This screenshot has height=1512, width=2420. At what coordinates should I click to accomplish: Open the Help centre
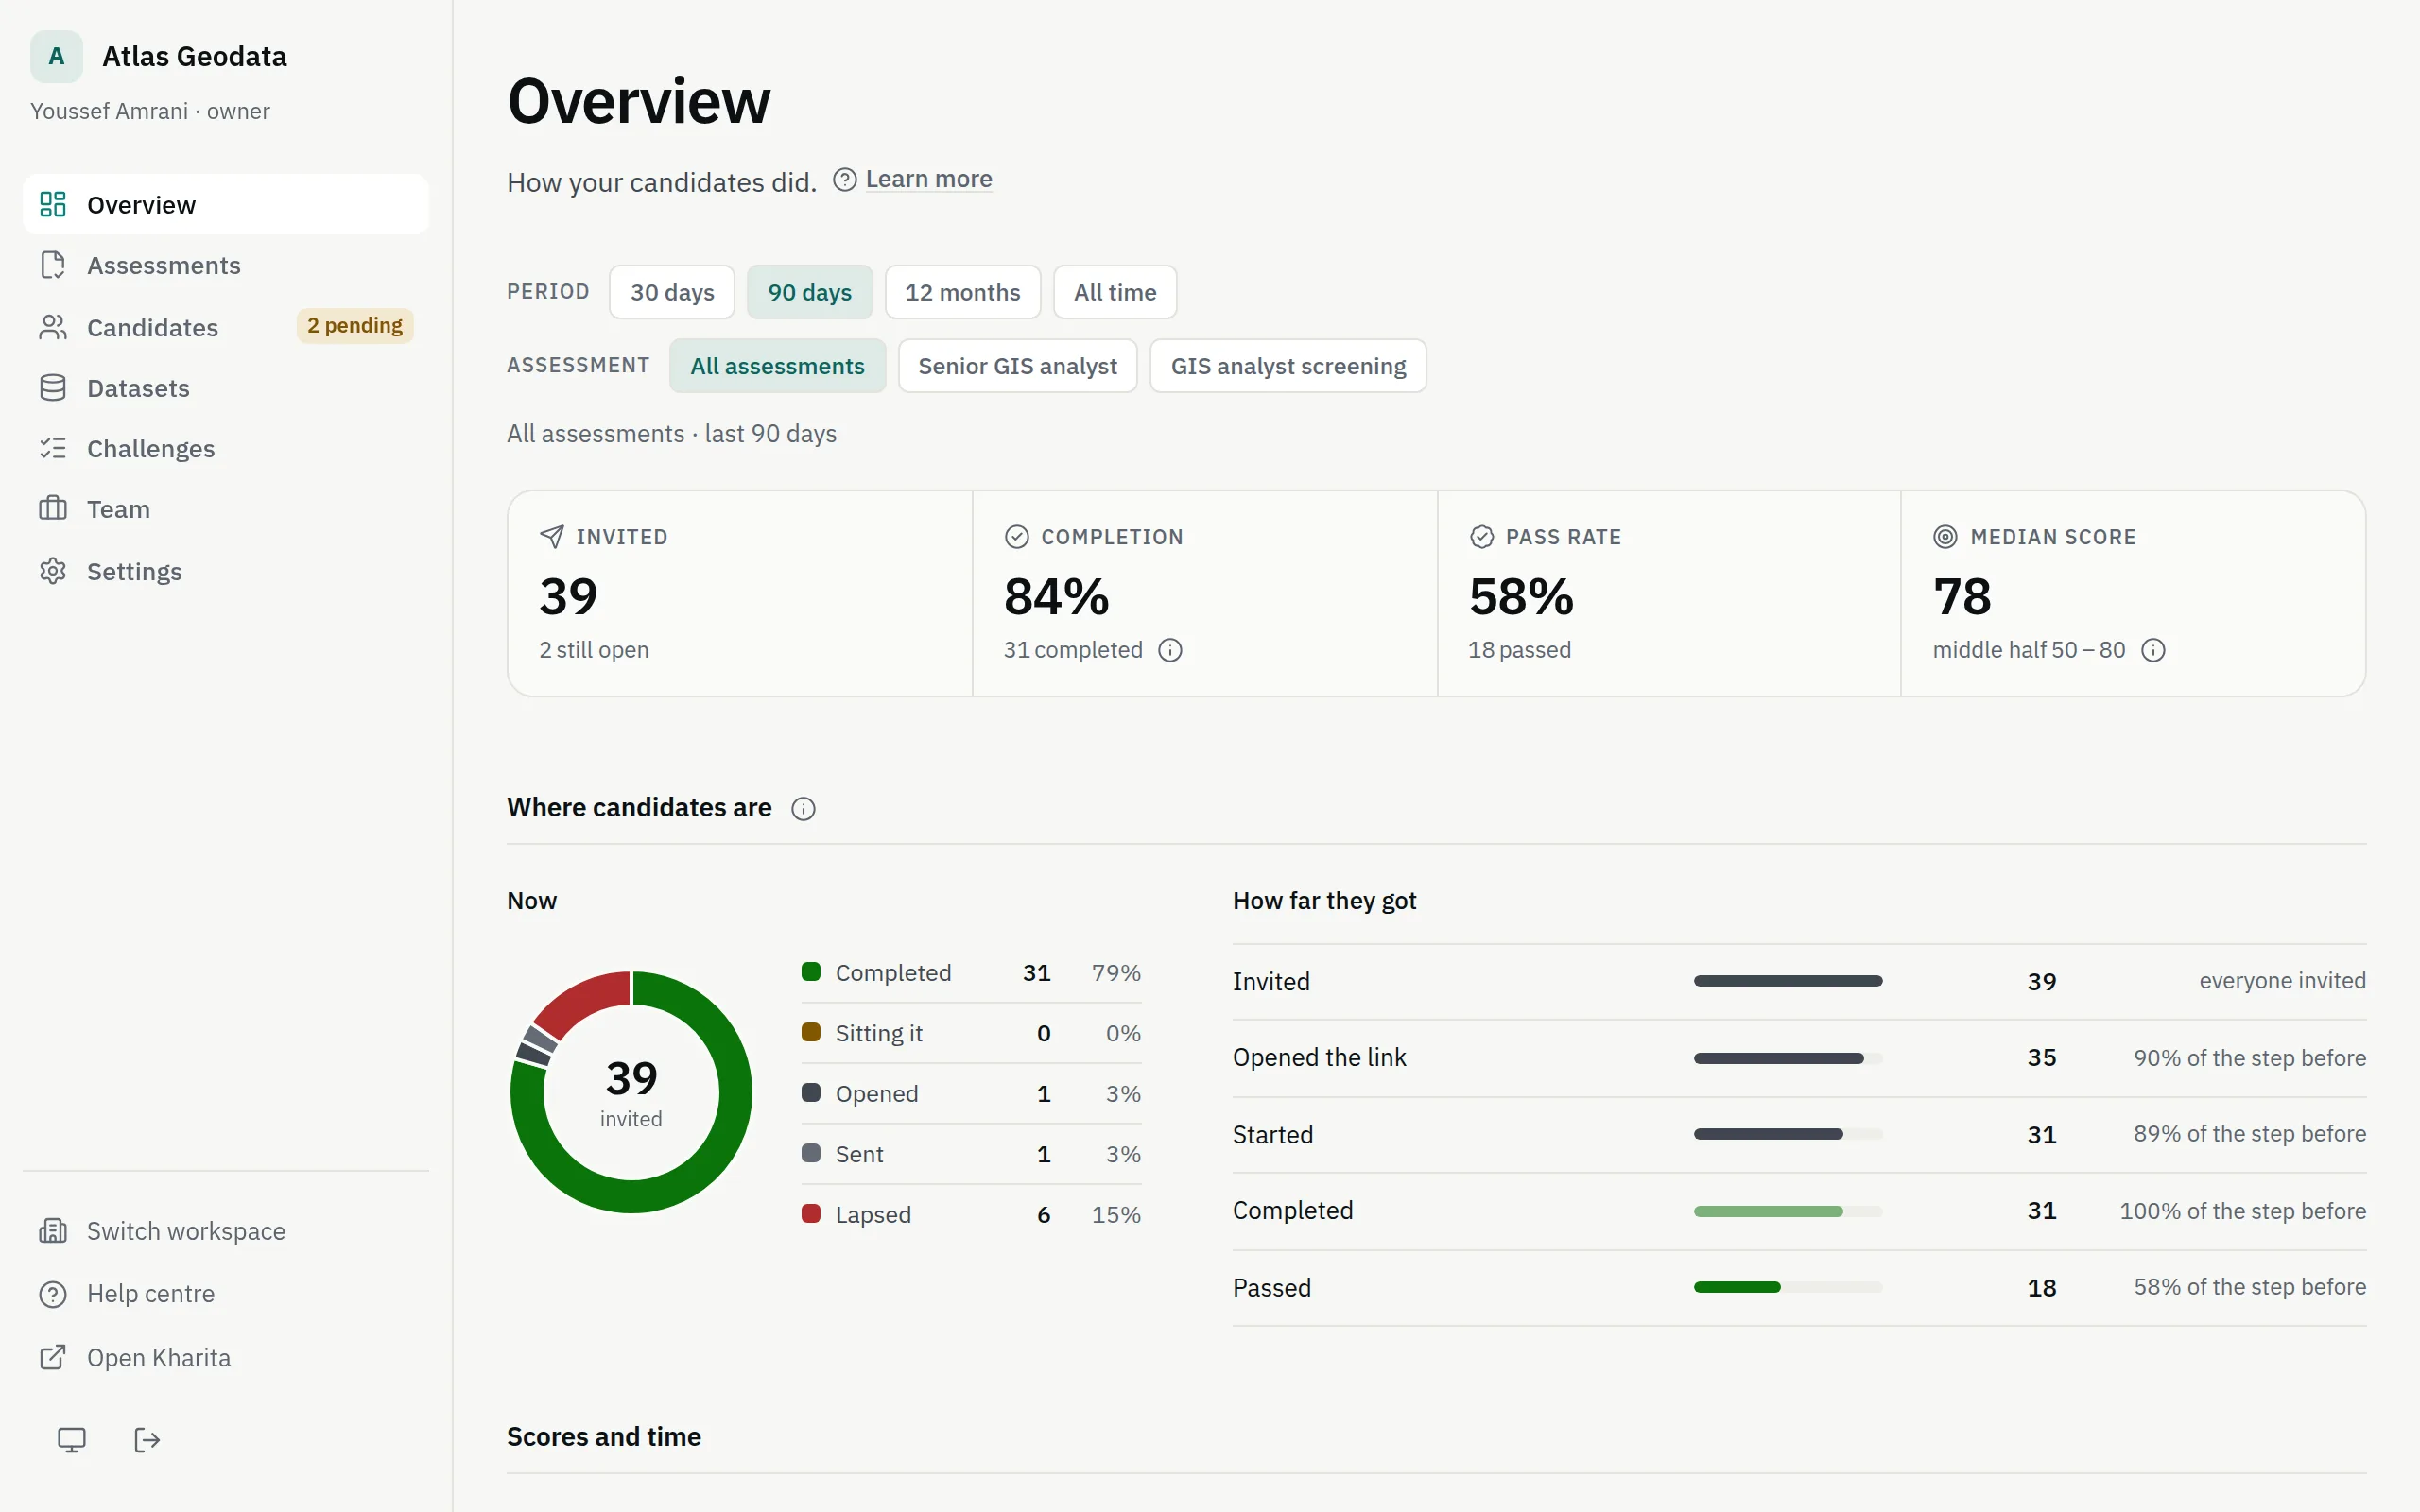click(x=226, y=1294)
